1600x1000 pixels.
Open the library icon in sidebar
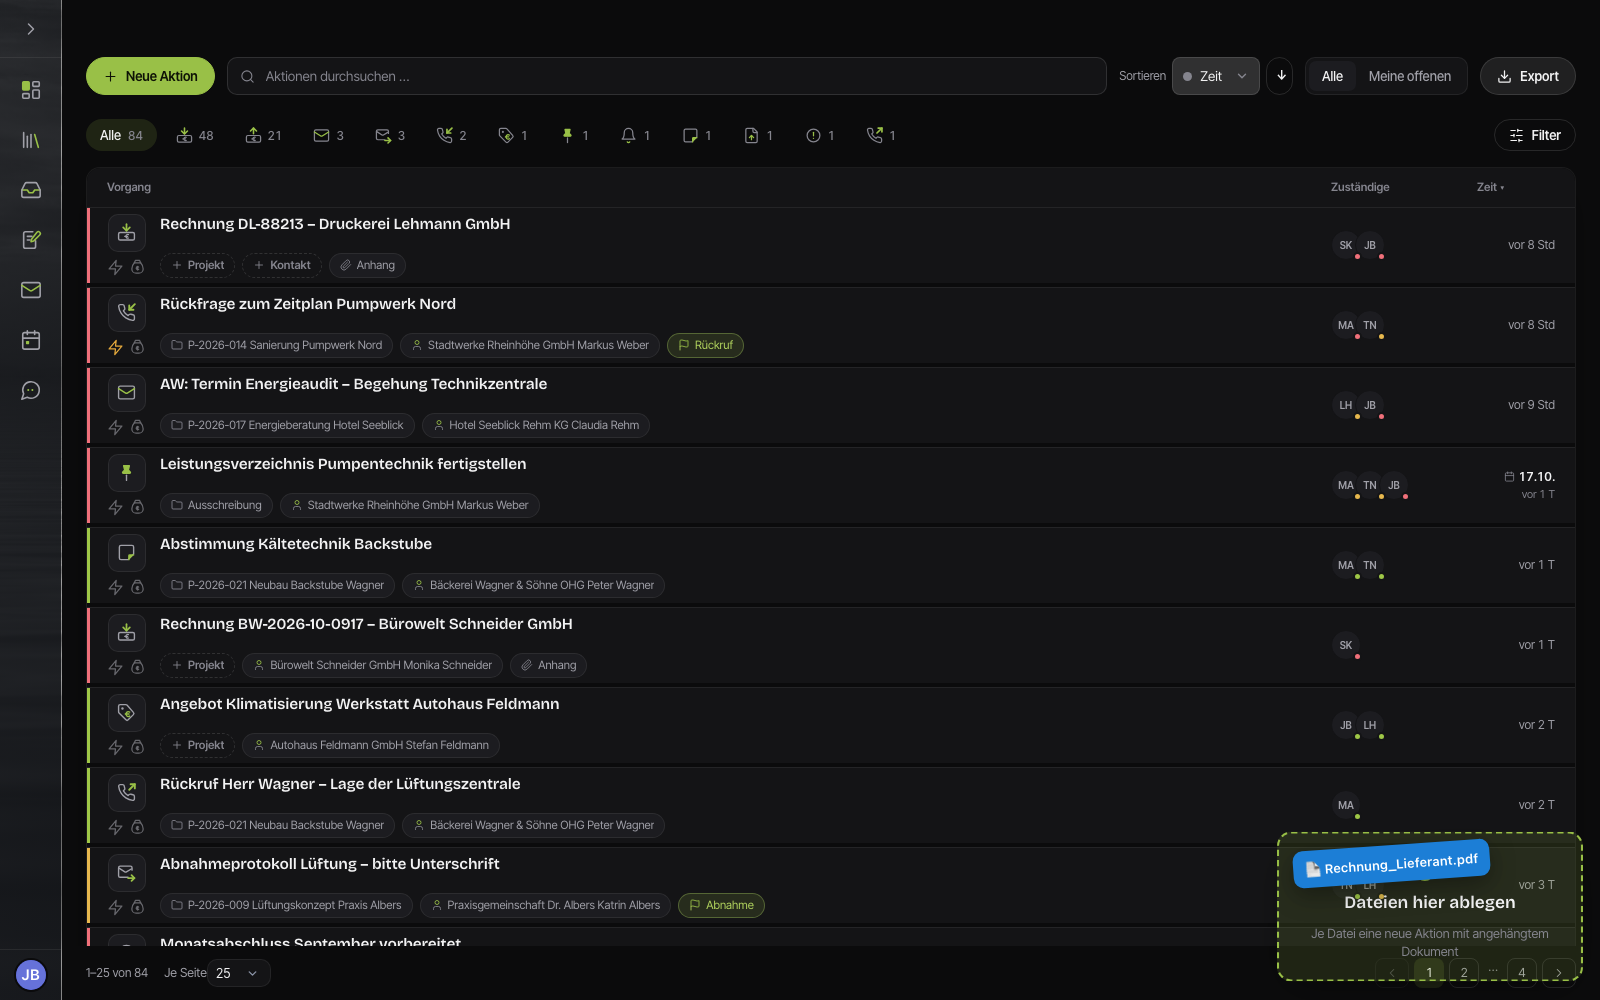point(31,140)
